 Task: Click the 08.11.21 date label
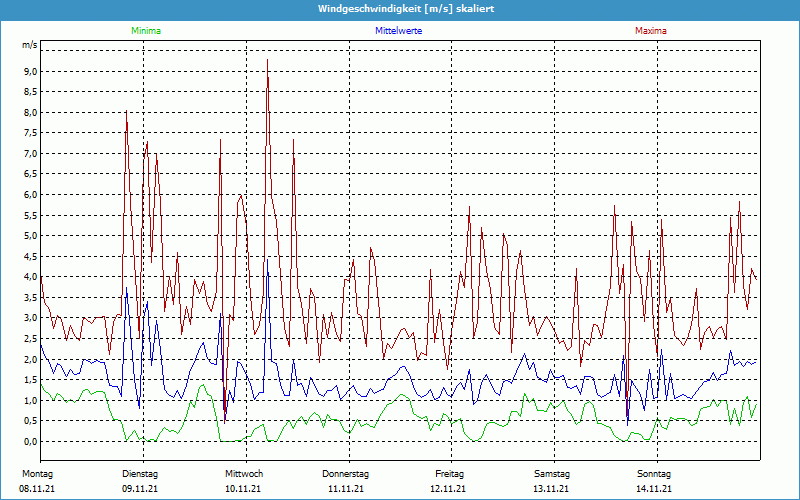tap(37, 489)
